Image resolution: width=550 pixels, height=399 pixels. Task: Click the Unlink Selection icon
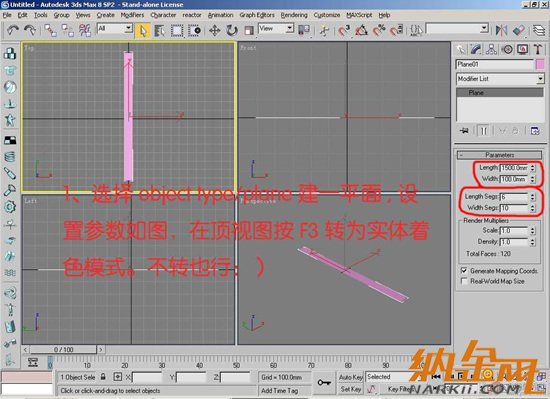(x=68, y=31)
